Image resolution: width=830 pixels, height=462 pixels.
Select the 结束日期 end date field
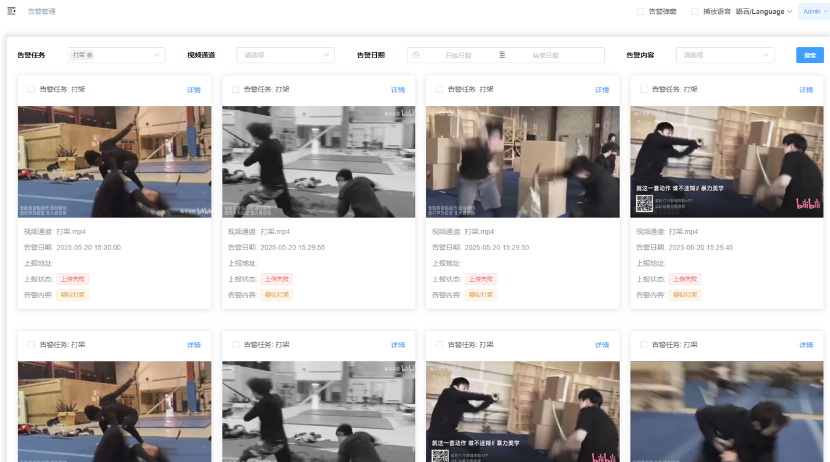coord(545,55)
